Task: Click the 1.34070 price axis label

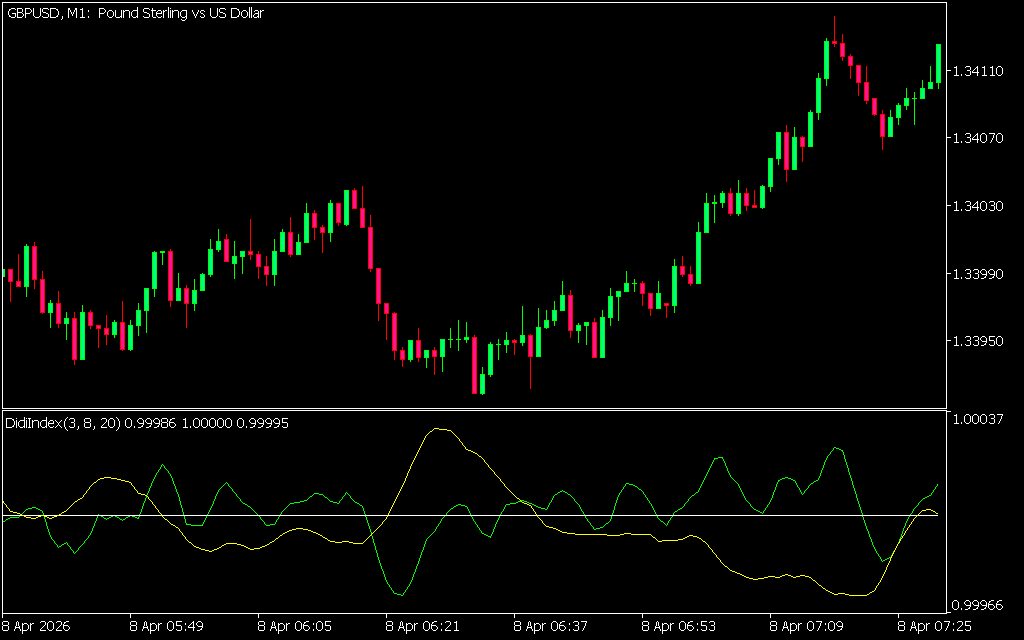Action: pyautogui.click(x=979, y=139)
